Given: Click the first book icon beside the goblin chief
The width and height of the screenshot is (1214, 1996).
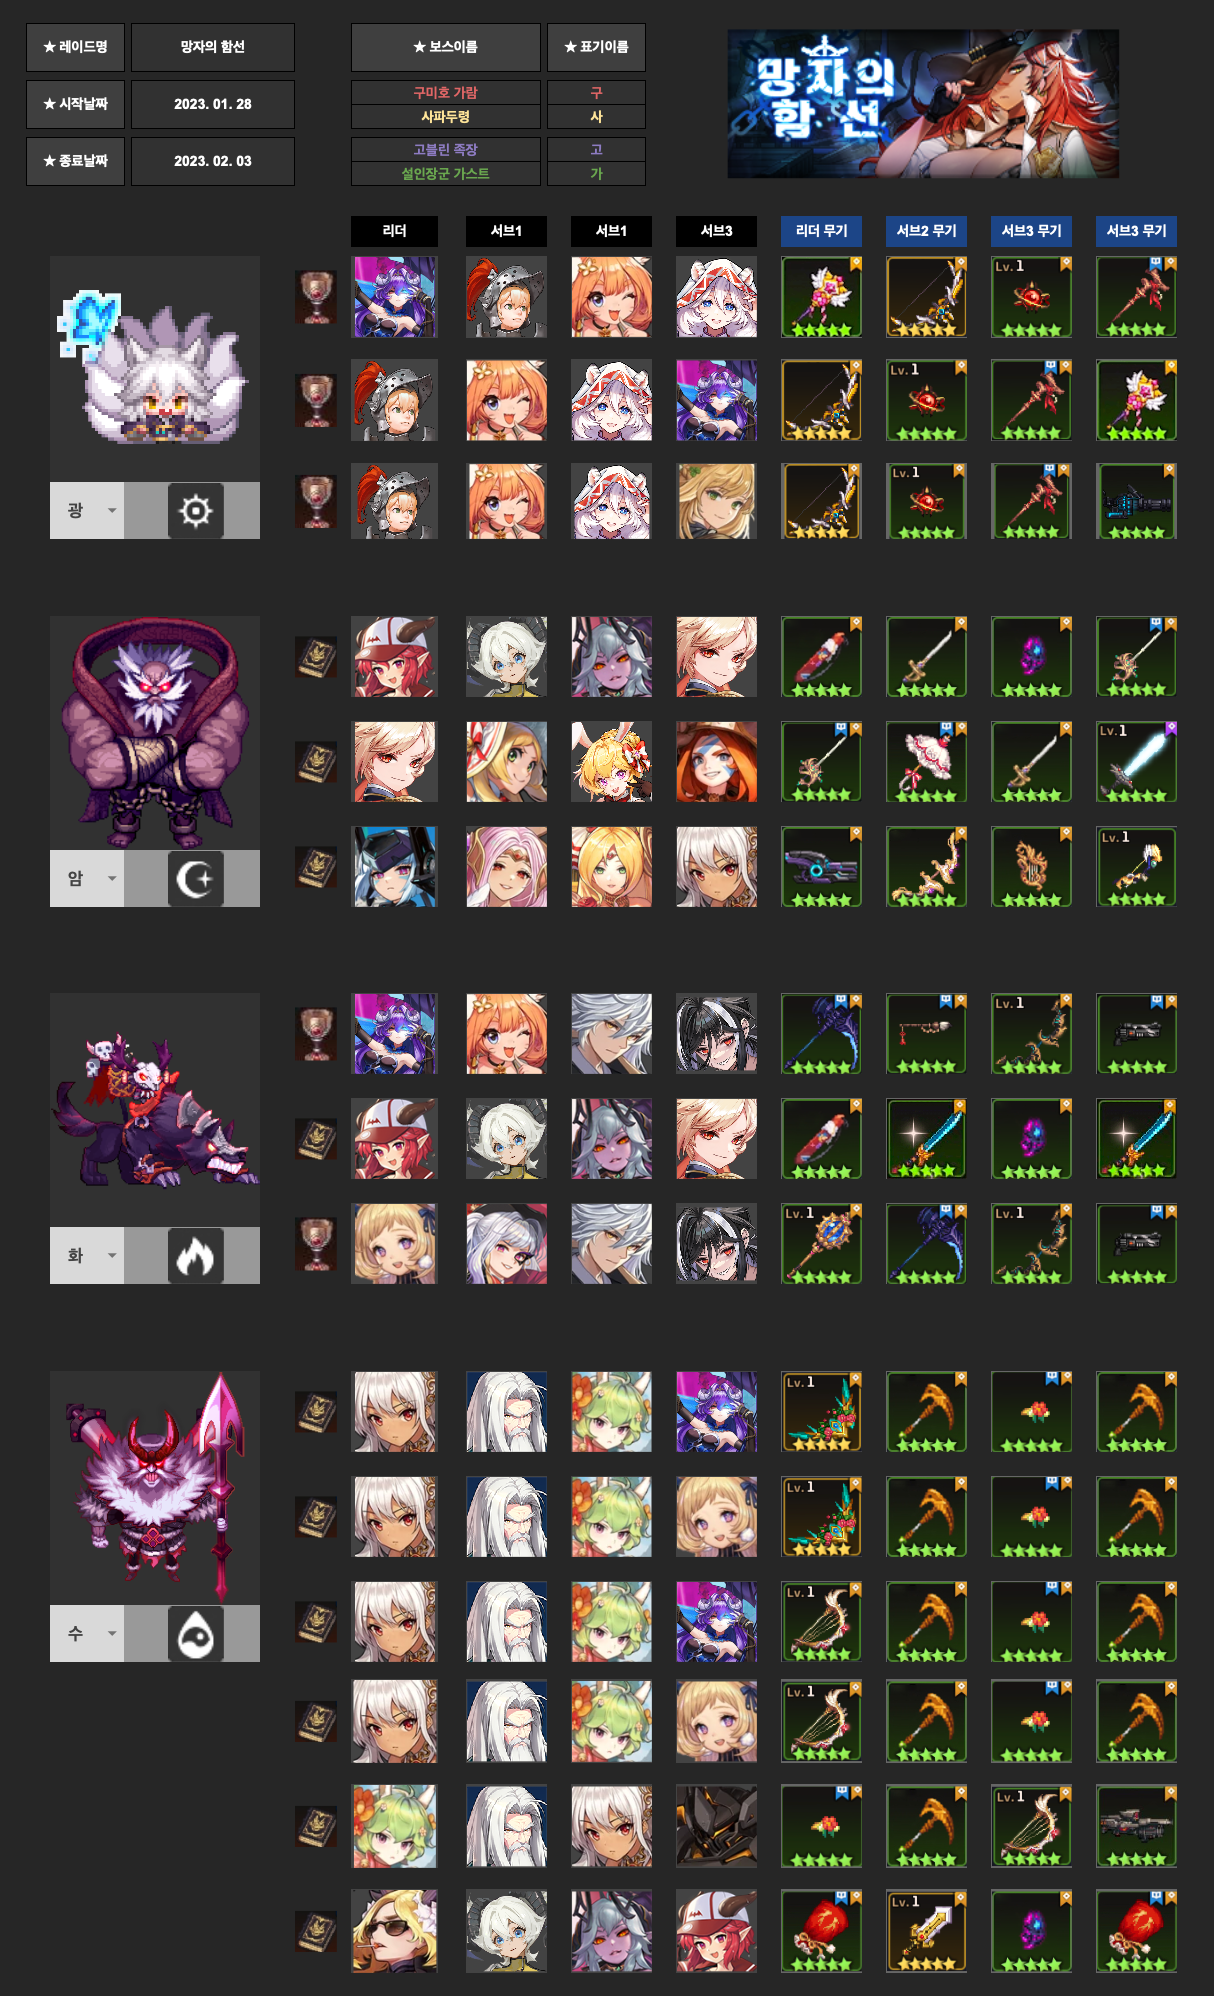Looking at the screenshot, I should [316, 657].
